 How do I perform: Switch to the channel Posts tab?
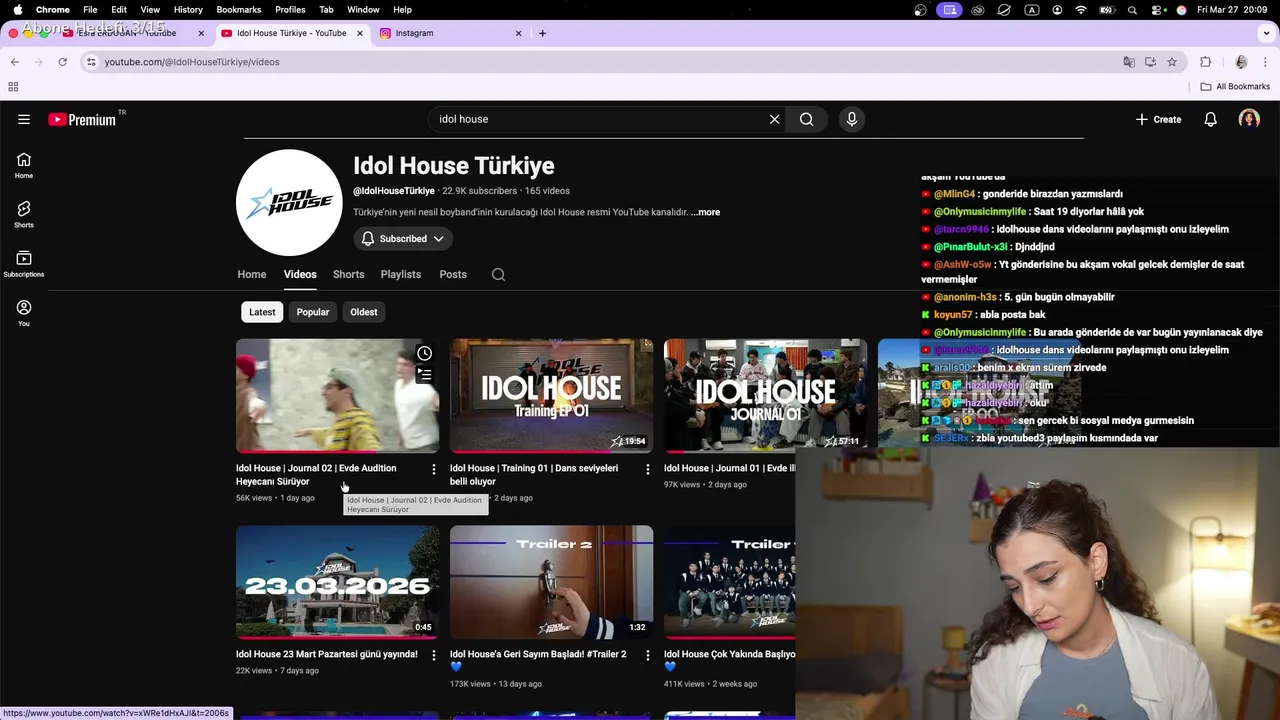pyautogui.click(x=453, y=274)
